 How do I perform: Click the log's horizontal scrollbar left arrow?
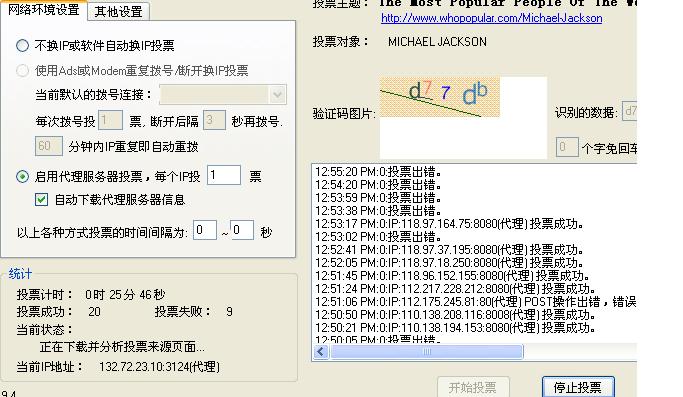pyautogui.click(x=321, y=352)
